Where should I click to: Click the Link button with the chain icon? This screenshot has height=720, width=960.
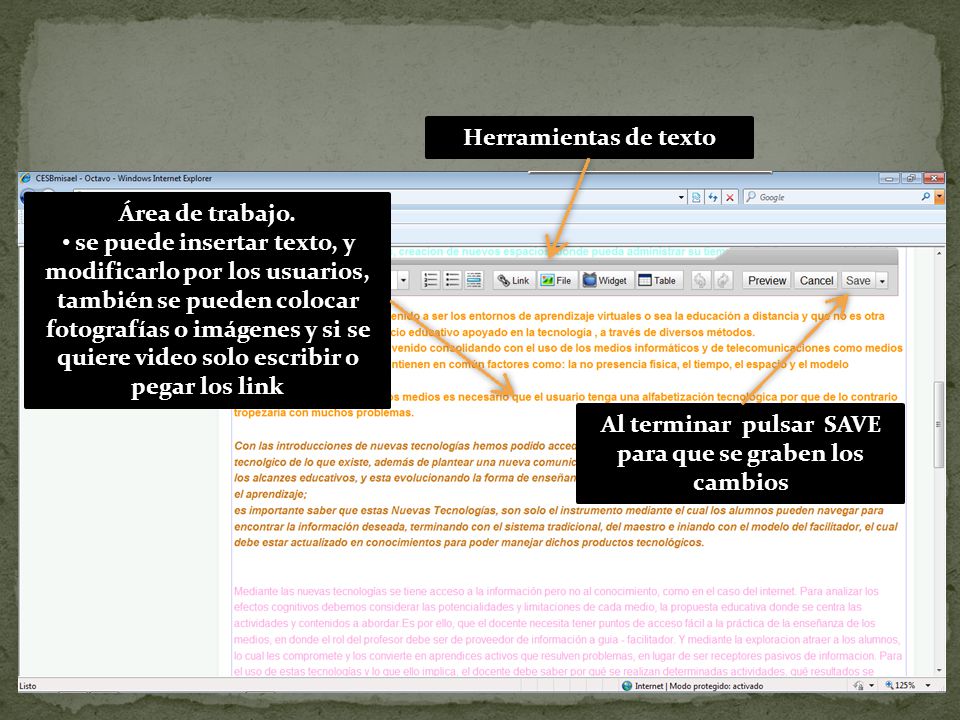[x=514, y=280]
